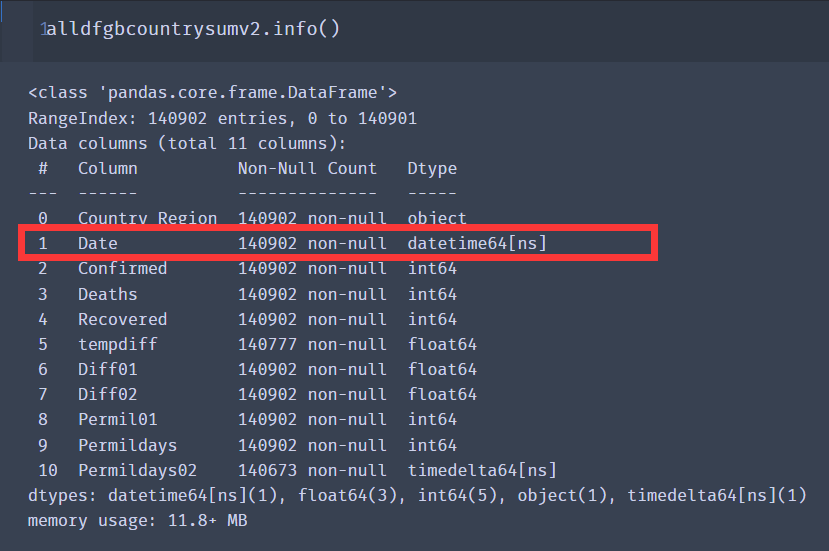Click the 'memory usage: 11.8+ MB' line
The image size is (829, 551).
(137, 521)
